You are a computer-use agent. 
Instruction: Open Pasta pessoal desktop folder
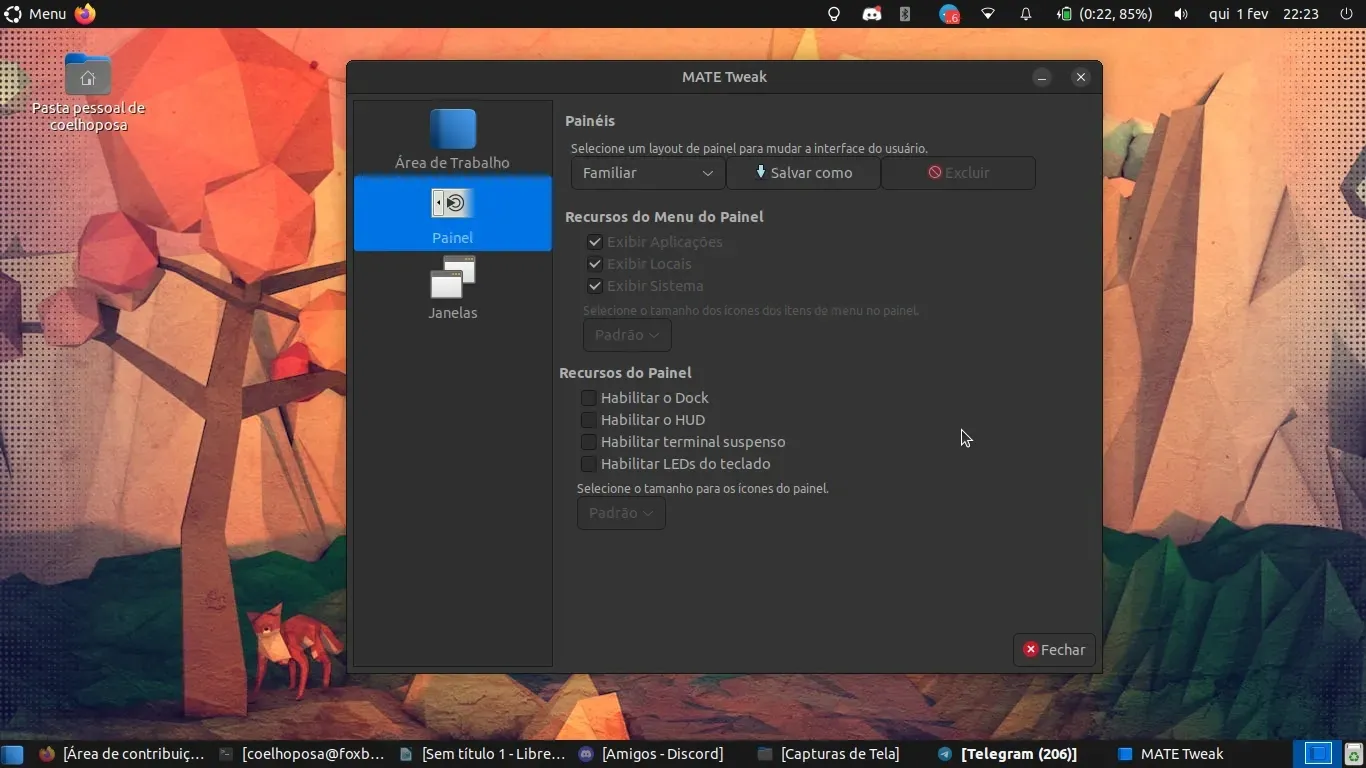[88, 76]
